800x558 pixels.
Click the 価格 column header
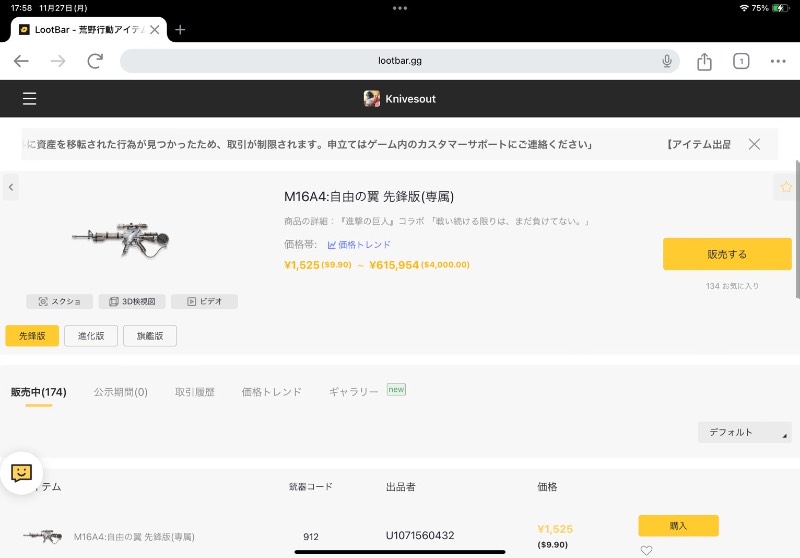pyautogui.click(x=547, y=487)
